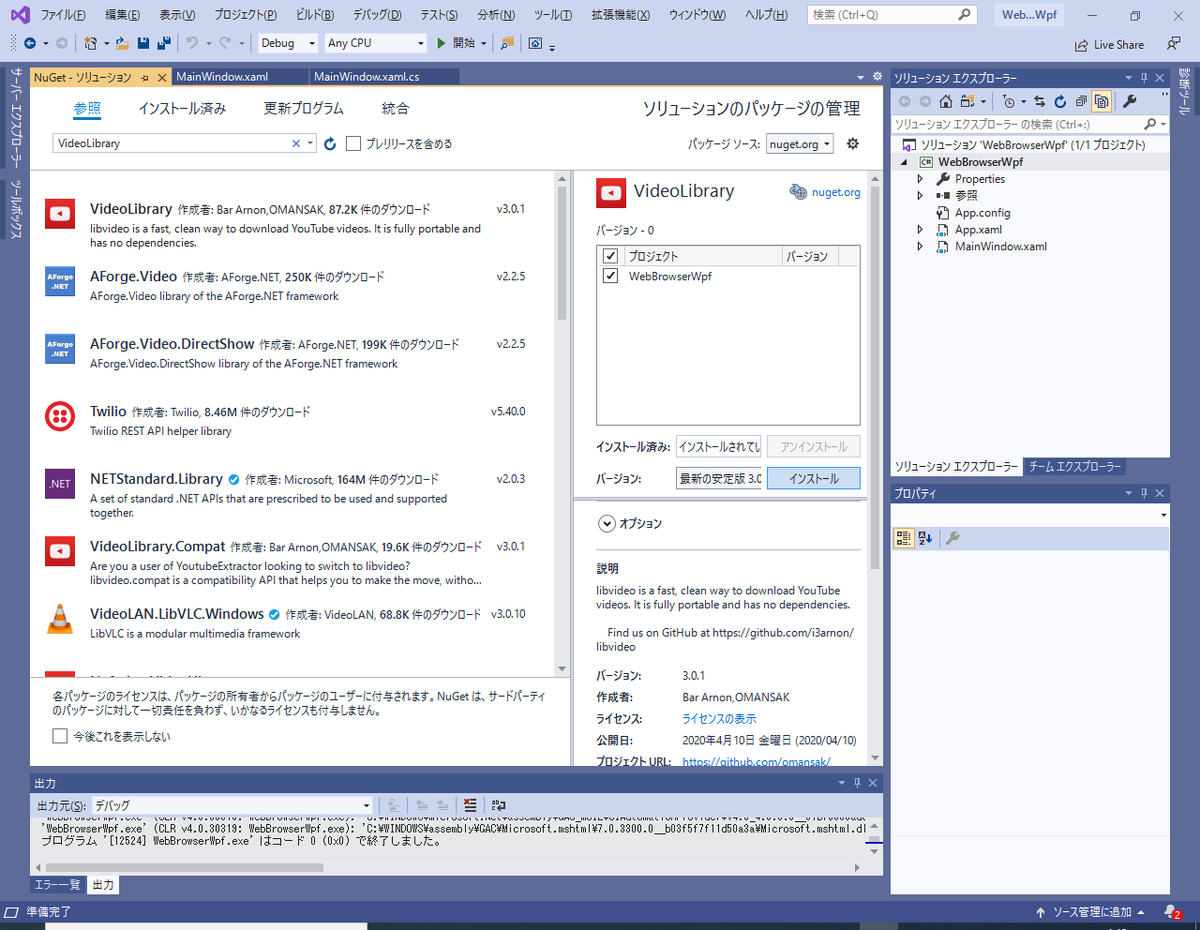Open the ライセンスの表示 link
Image resolution: width=1200 pixels, height=930 pixels.
click(719, 719)
